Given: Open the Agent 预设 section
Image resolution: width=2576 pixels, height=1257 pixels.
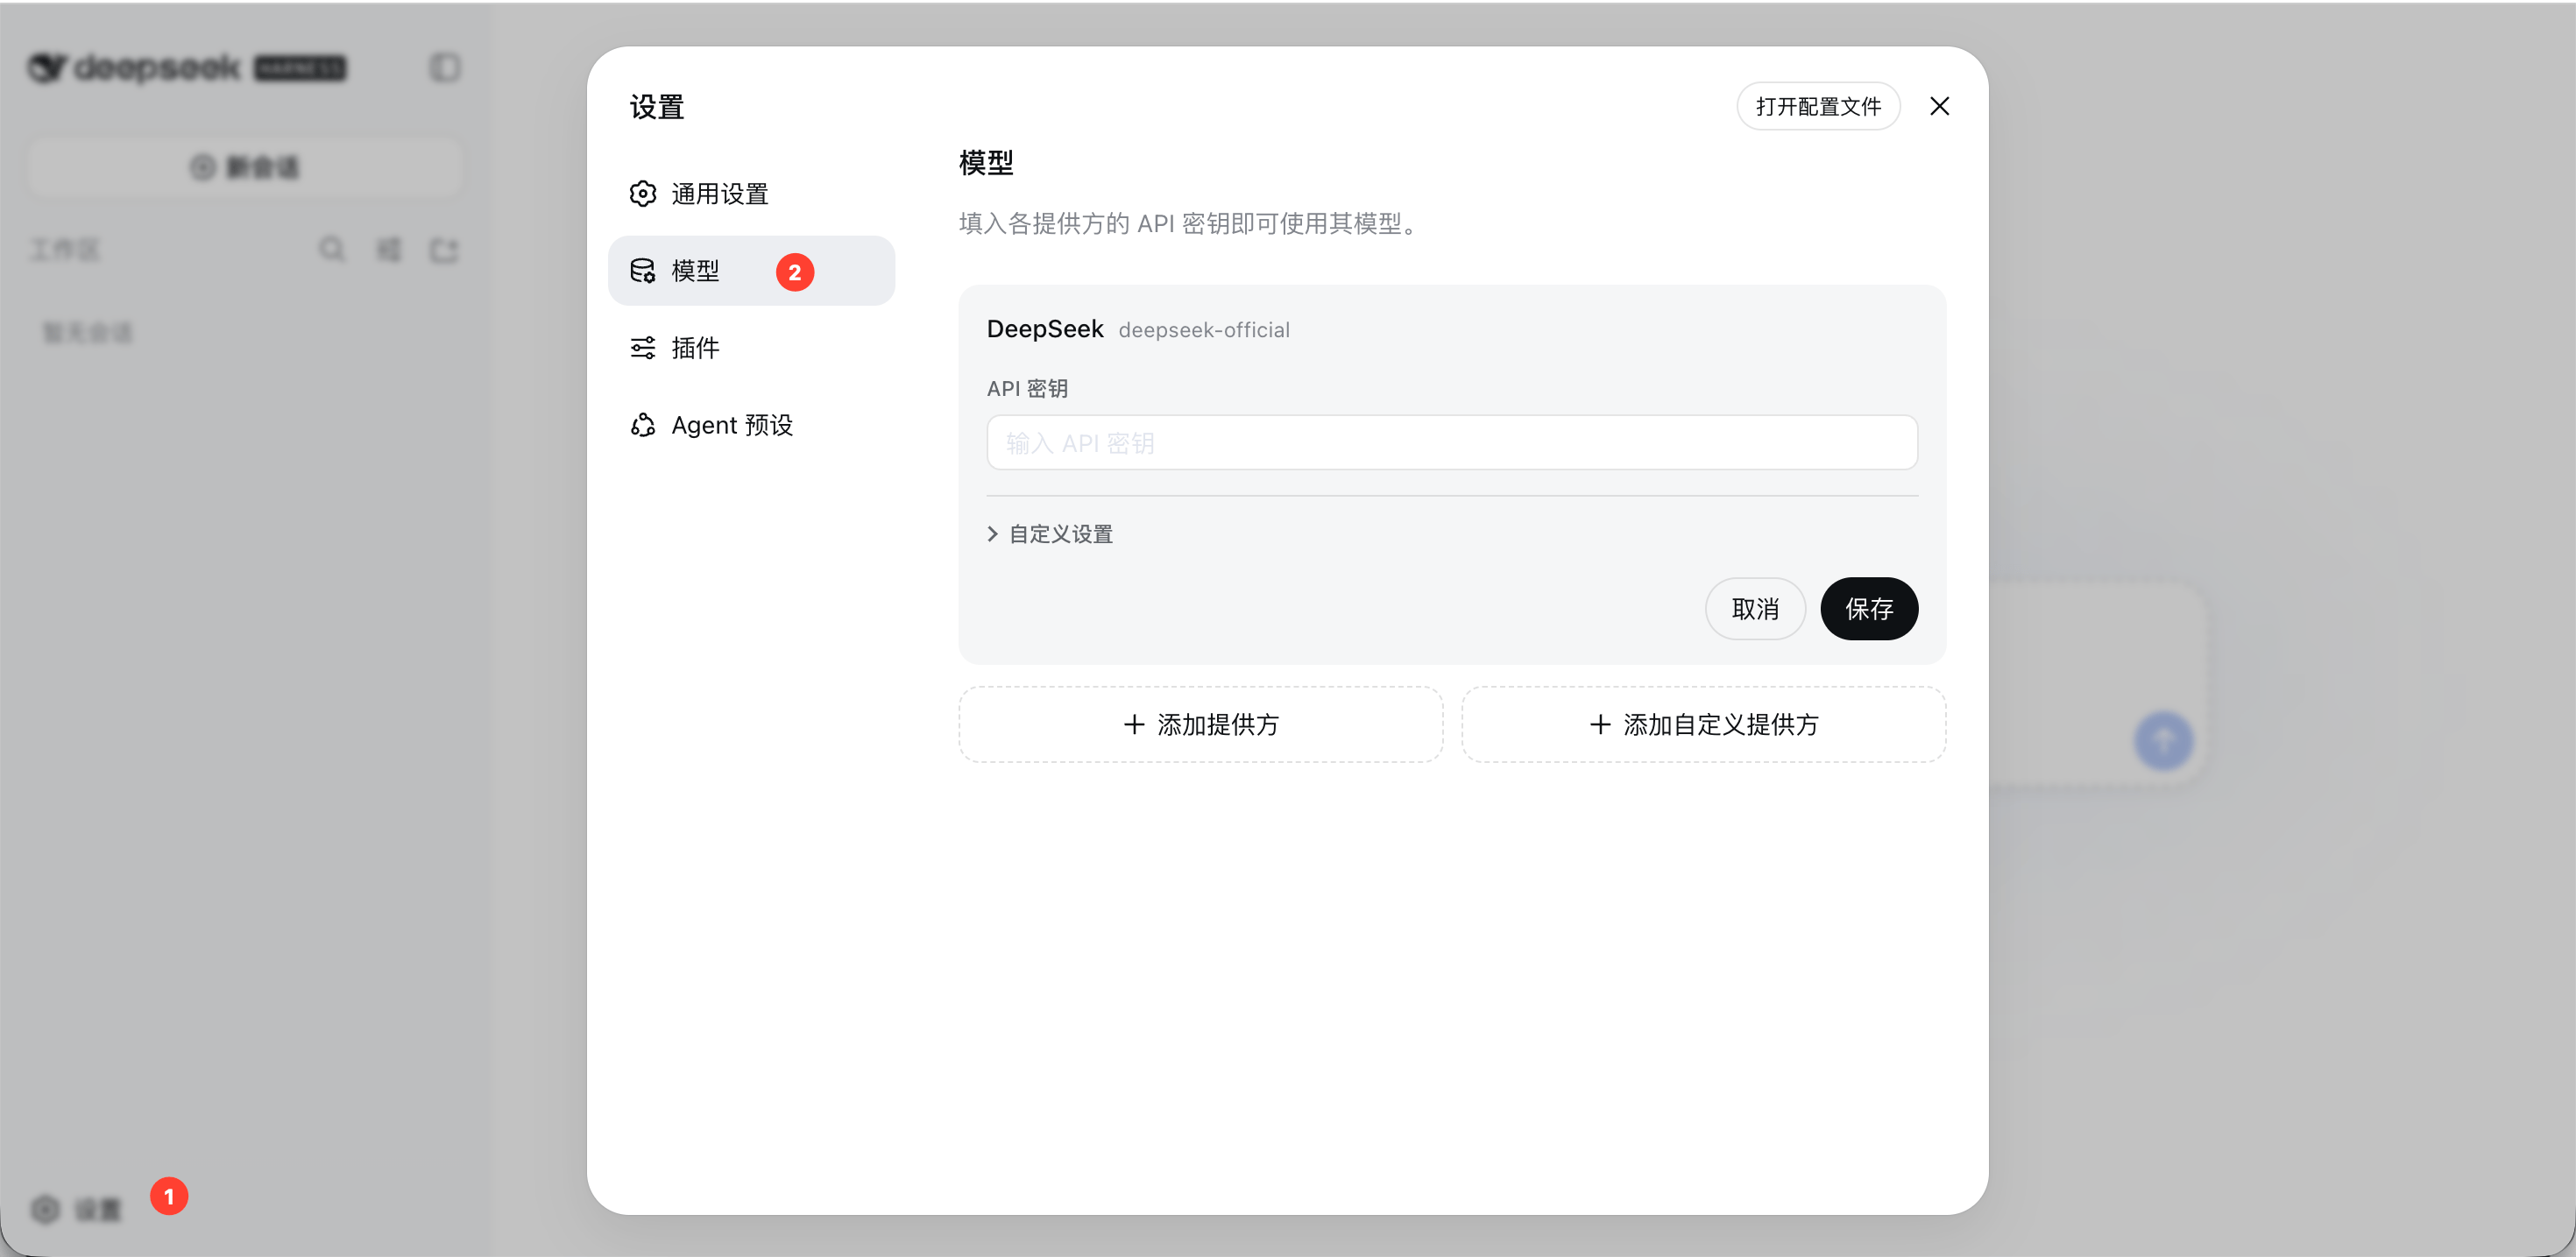Looking at the screenshot, I should point(751,425).
